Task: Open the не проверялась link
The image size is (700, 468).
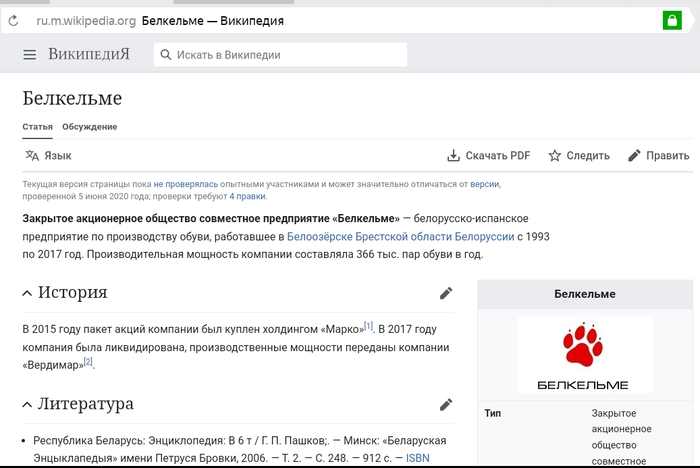Action: [186, 184]
